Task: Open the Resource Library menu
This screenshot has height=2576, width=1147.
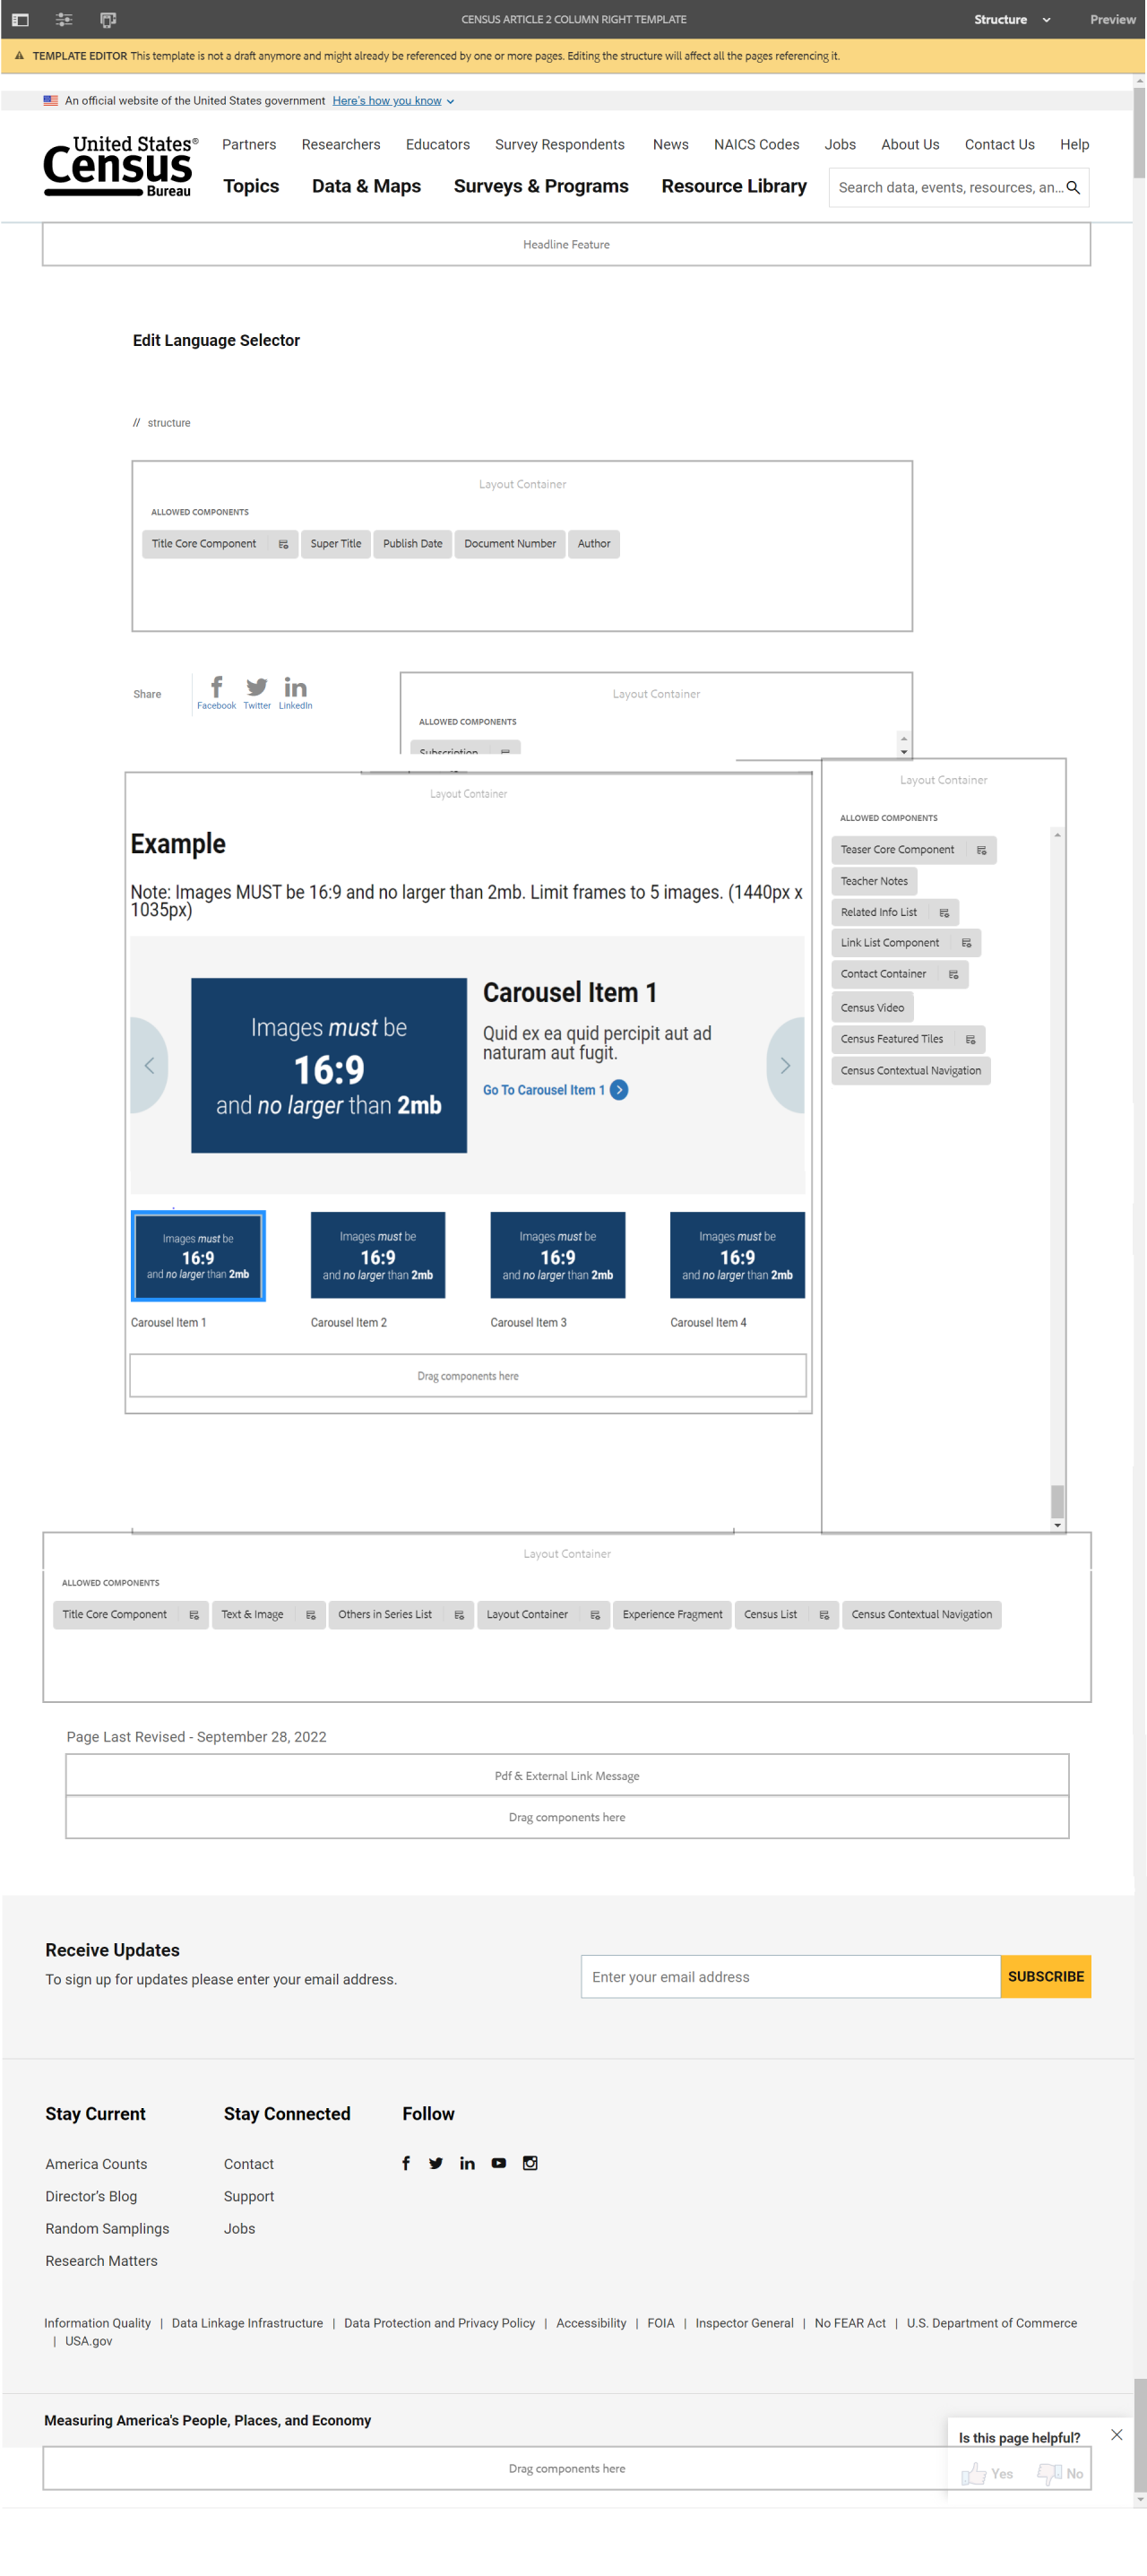Action: pos(733,186)
